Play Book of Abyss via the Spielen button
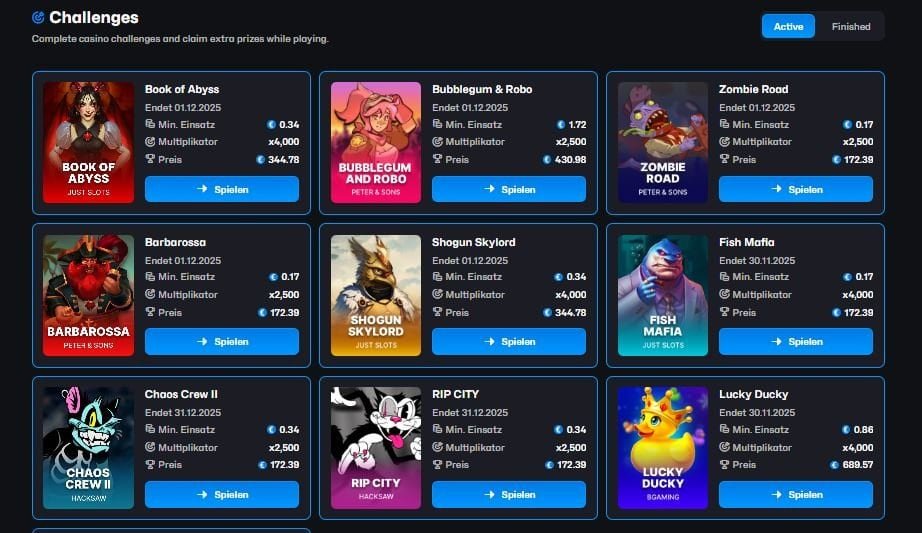 click(222, 189)
